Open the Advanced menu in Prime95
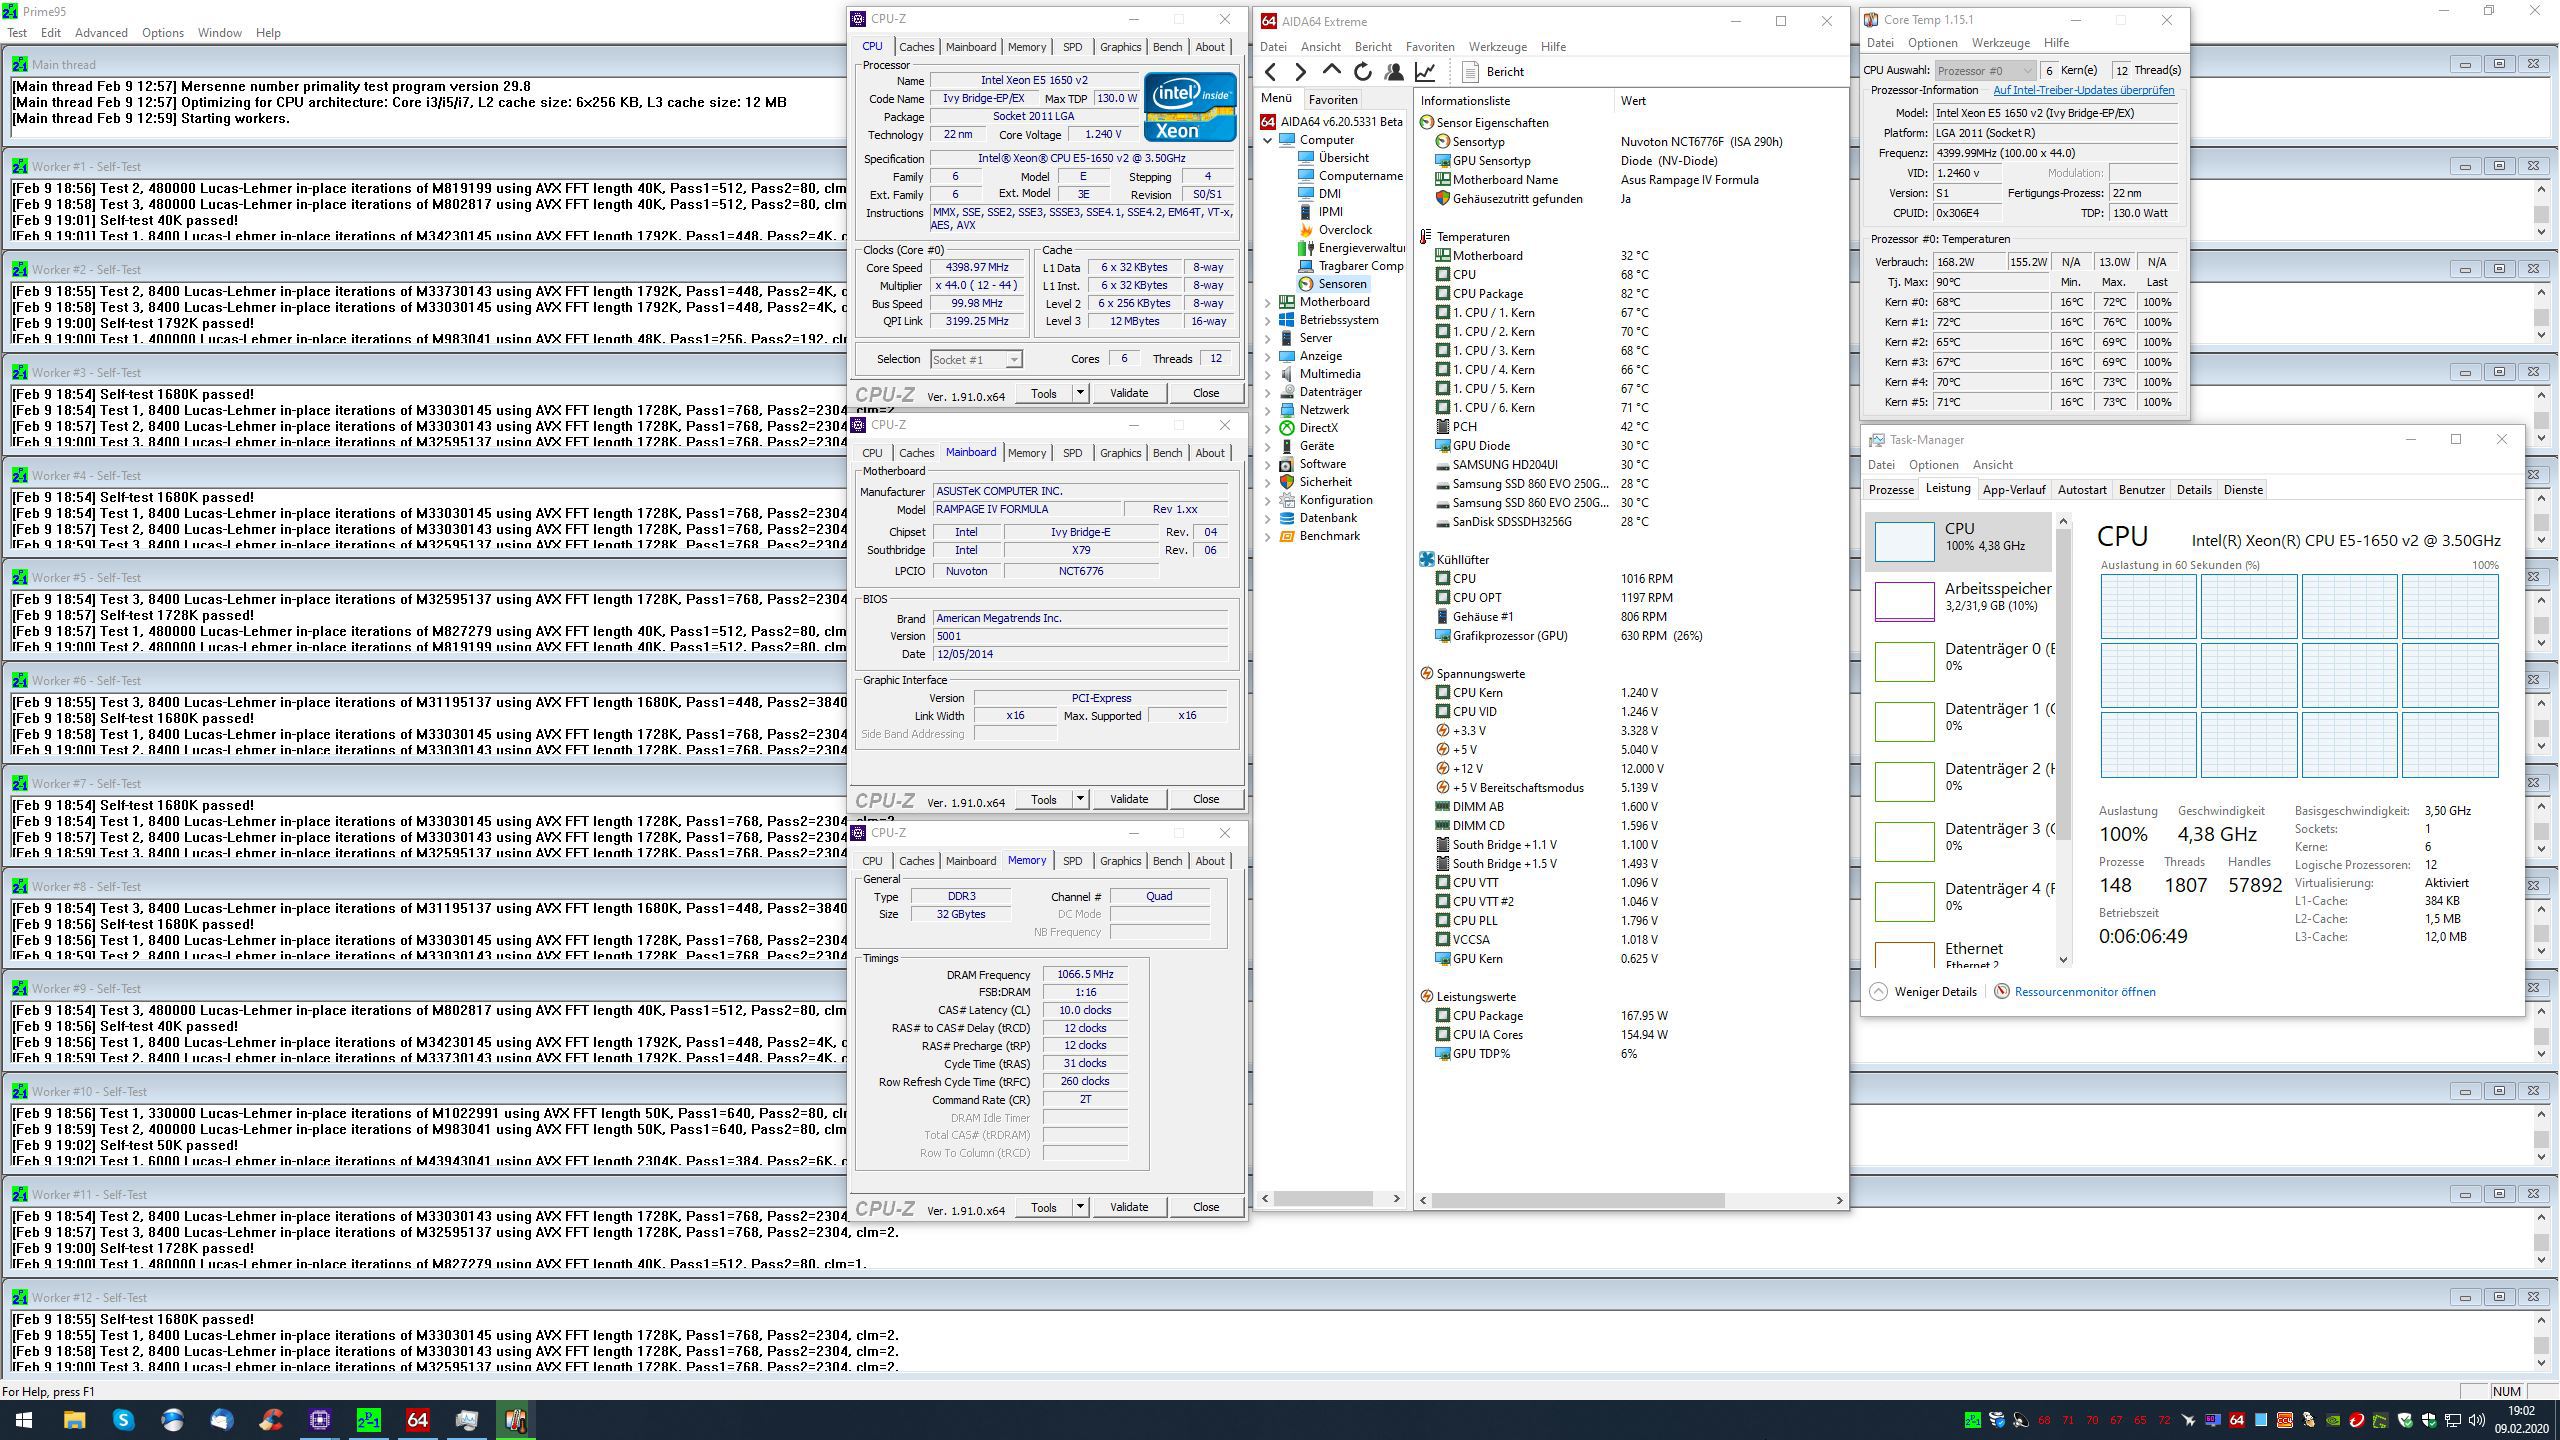 101,33
